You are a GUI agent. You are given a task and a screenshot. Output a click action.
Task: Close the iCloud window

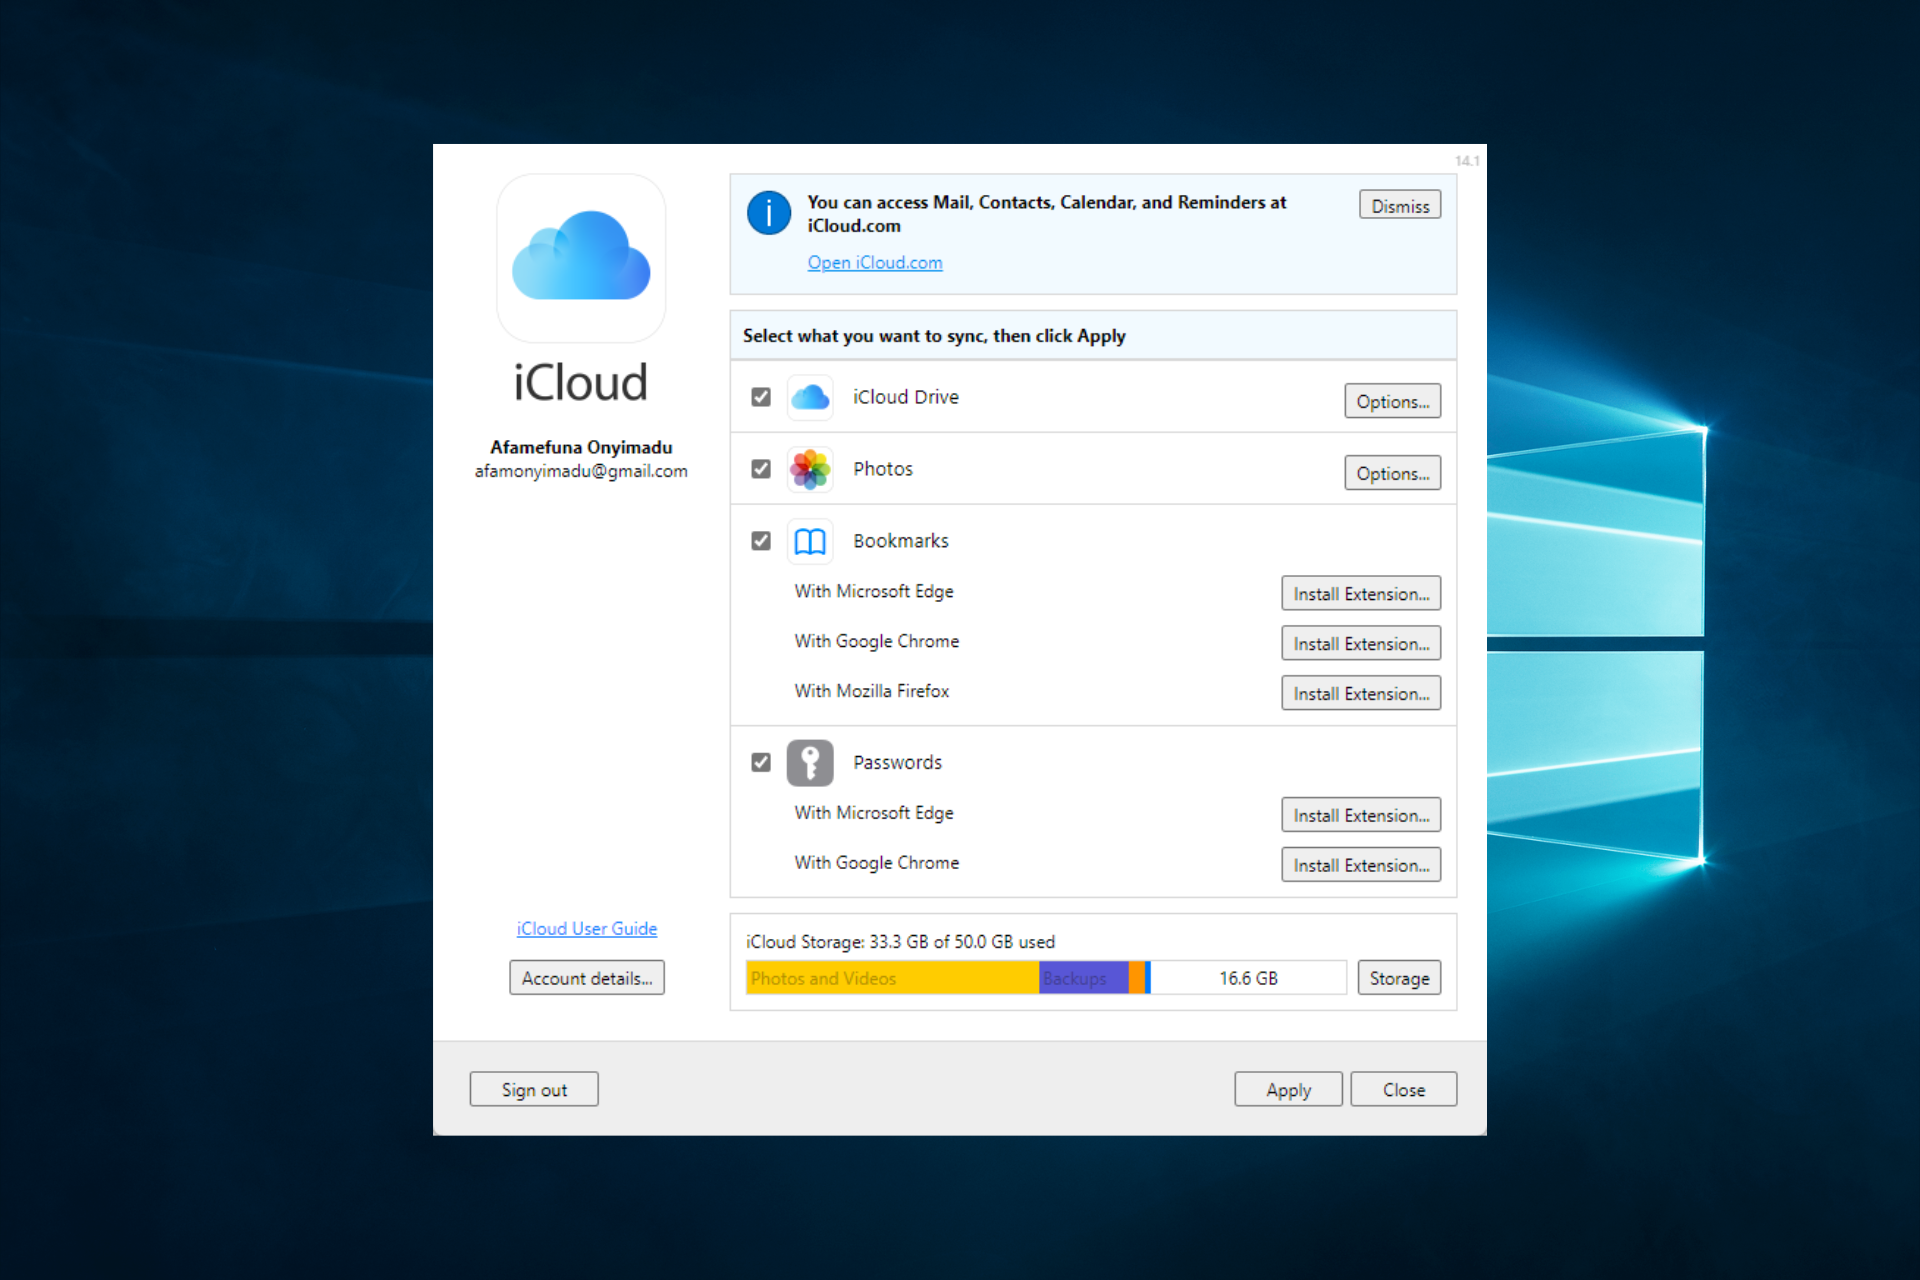coord(1404,1089)
